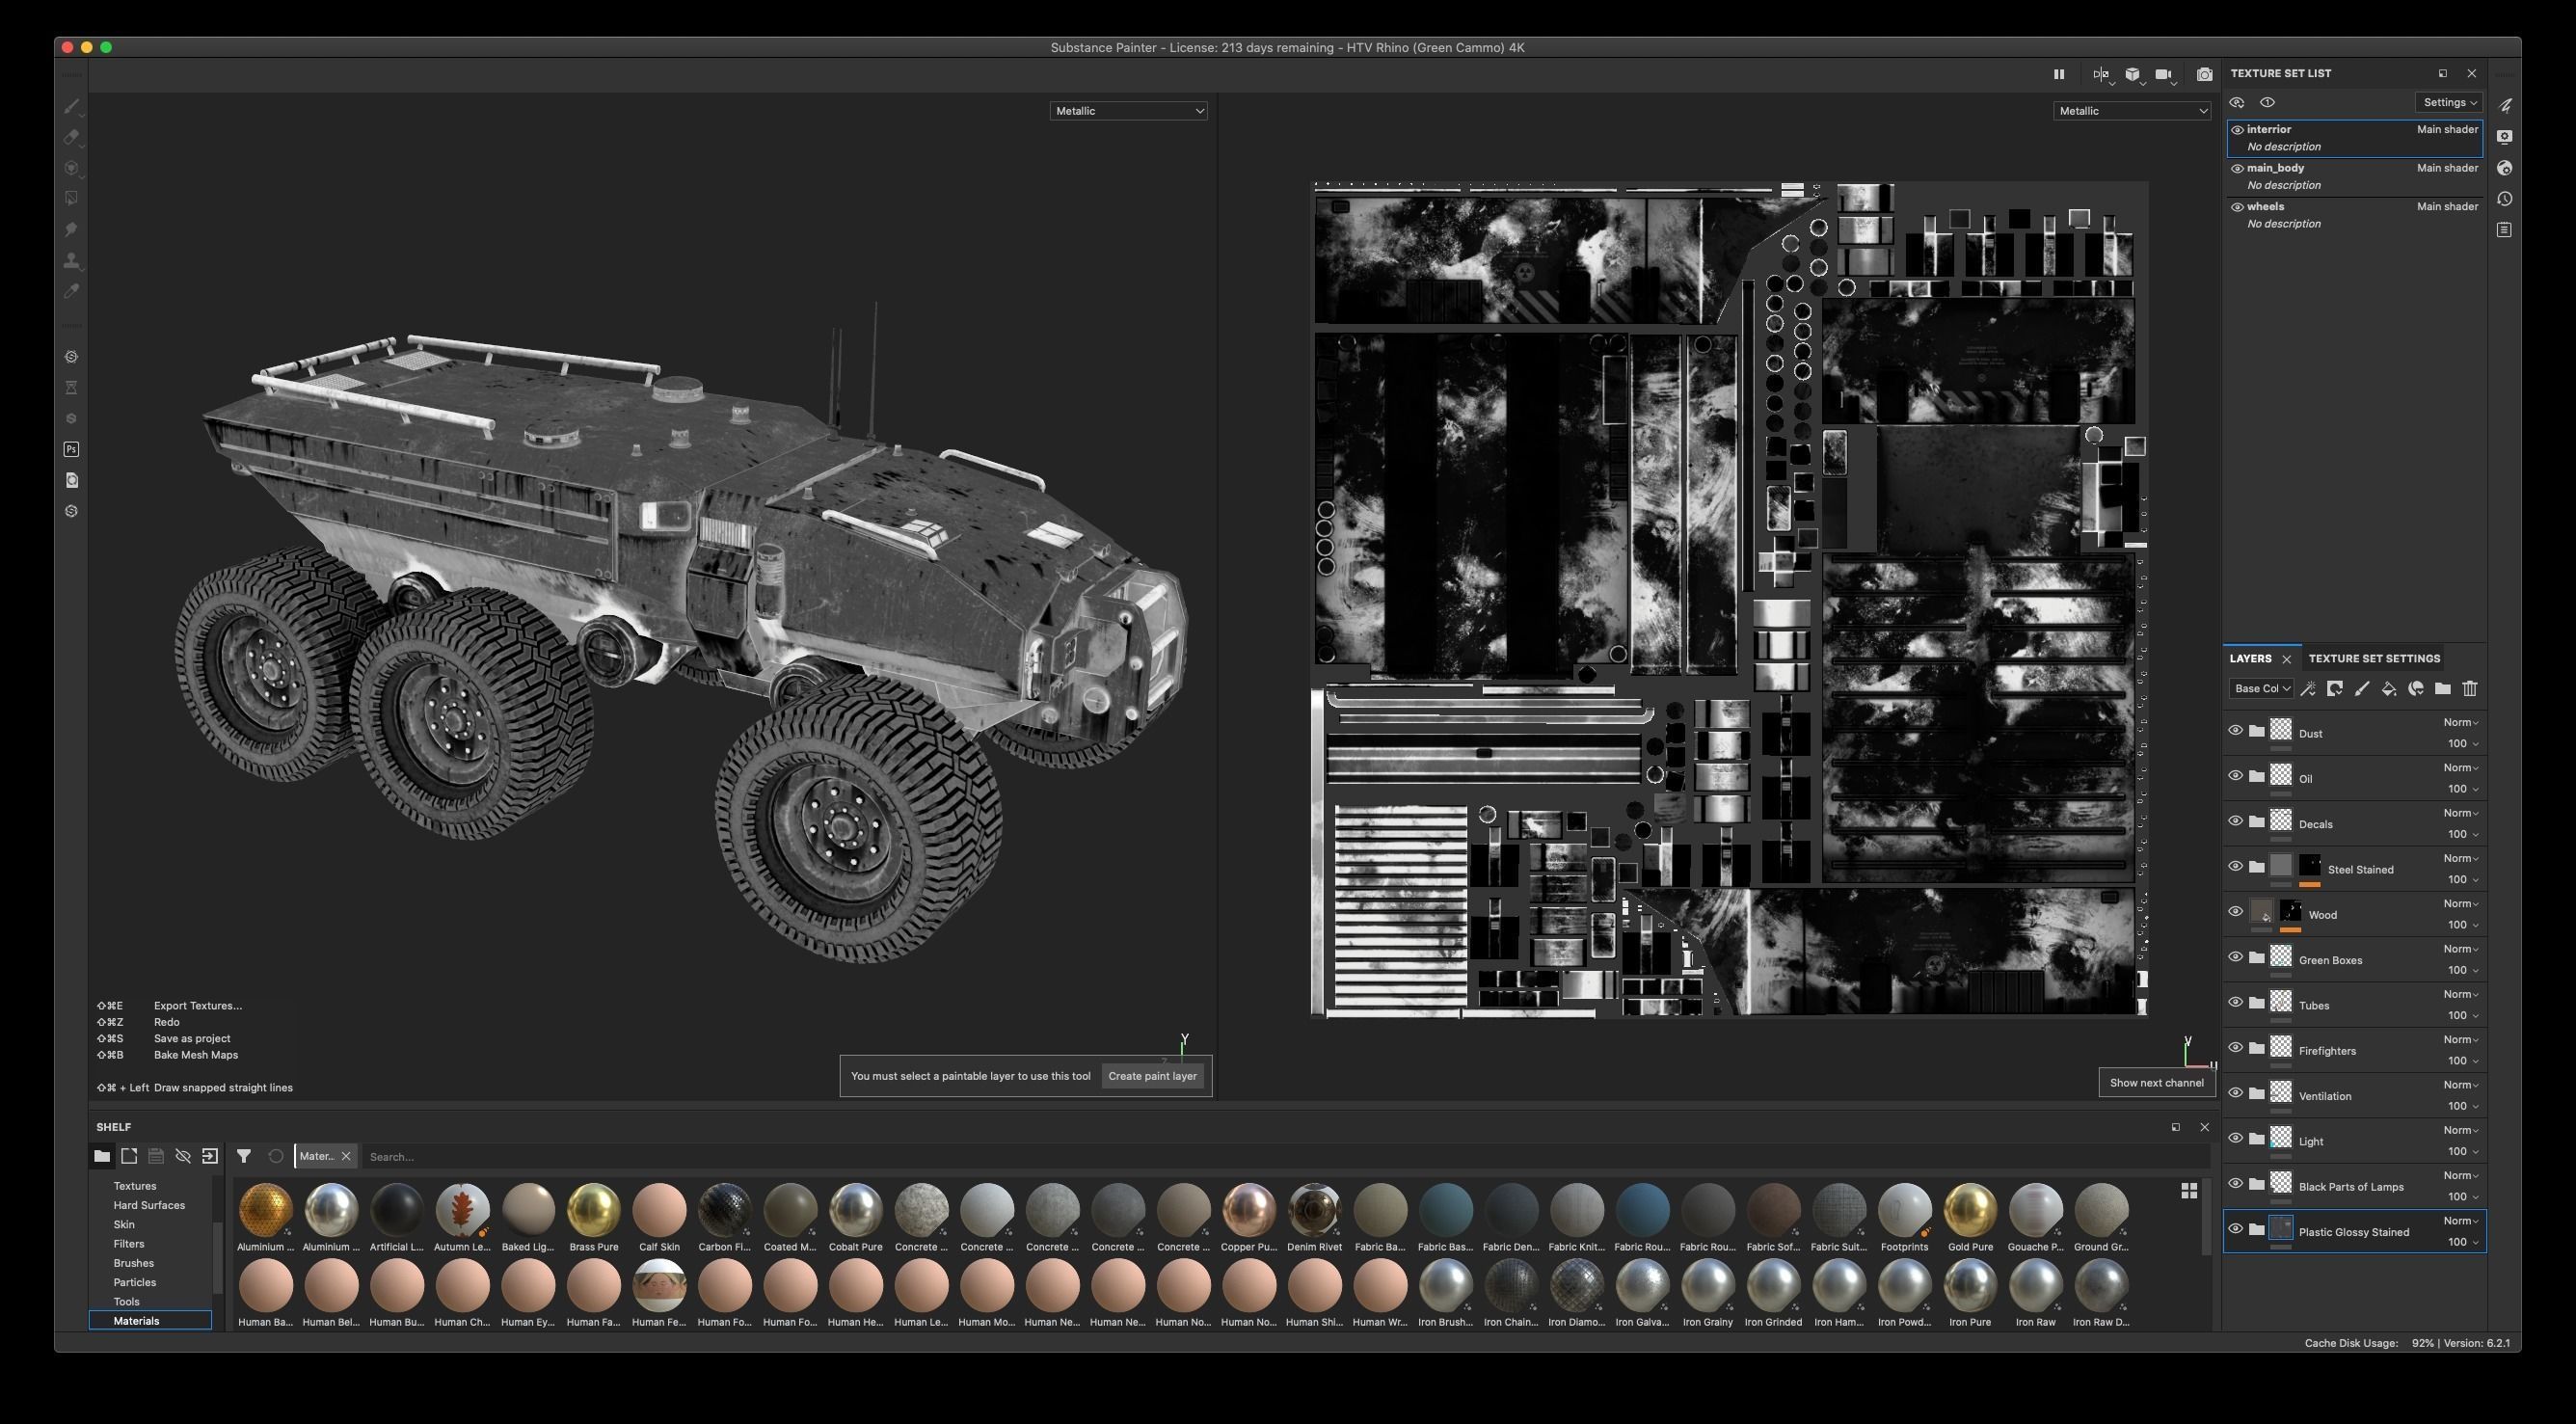Select Textures category in shelf
2576x1424 pixels.
135,1186
